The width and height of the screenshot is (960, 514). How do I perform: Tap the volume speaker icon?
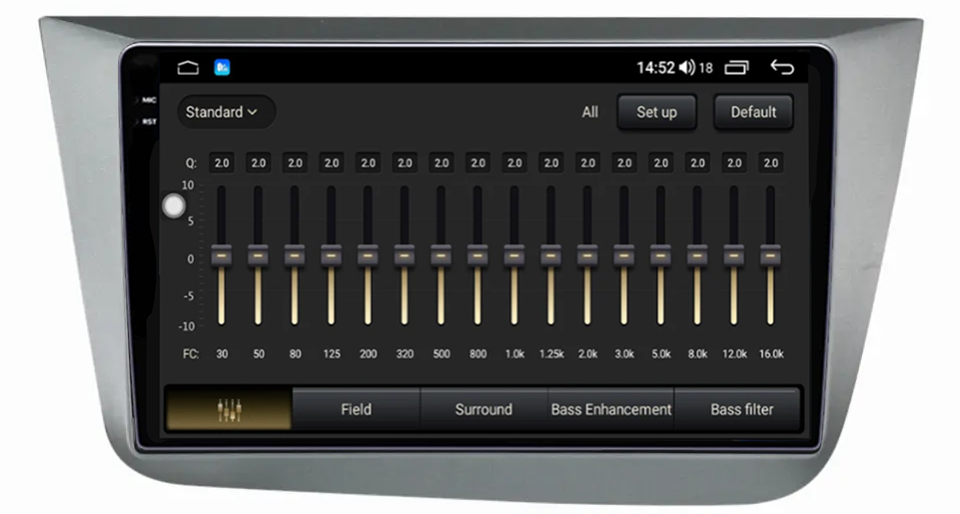point(686,68)
